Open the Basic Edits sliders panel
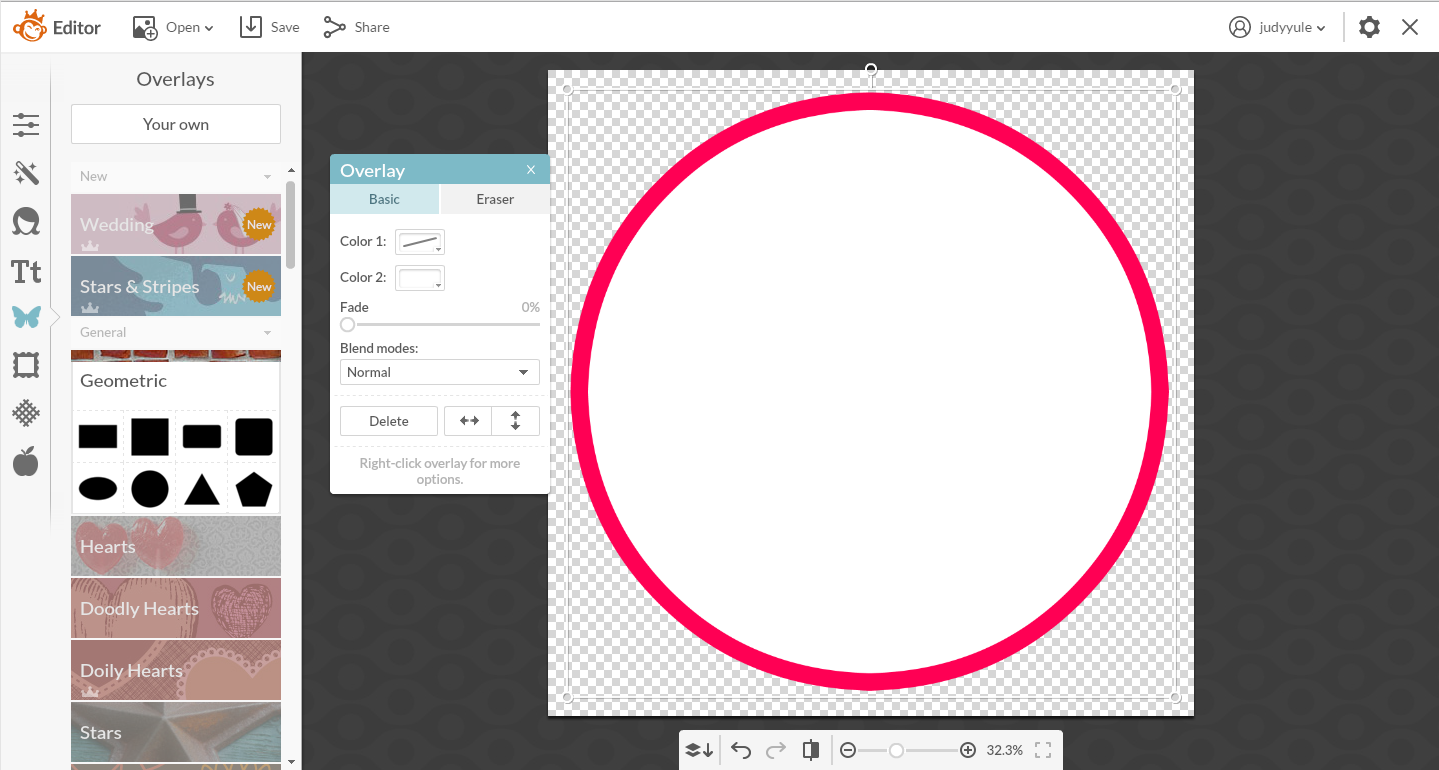 click(26, 125)
